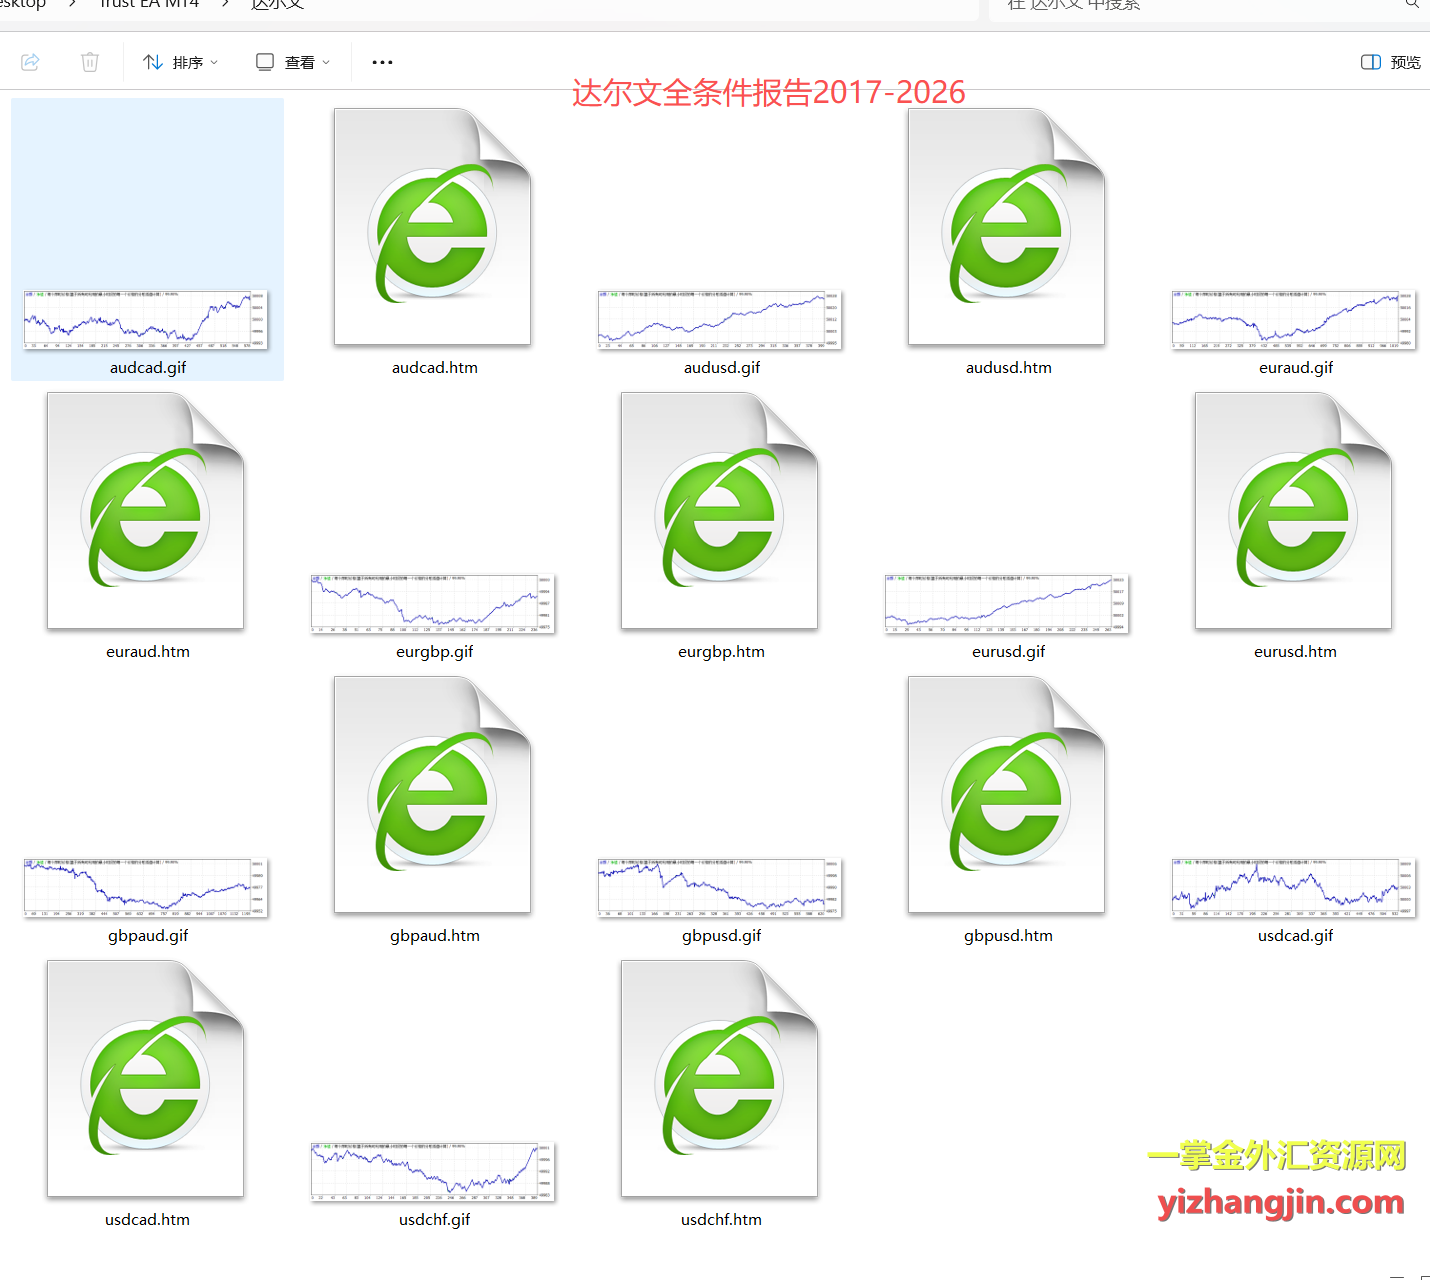Select the gbpusd.htm file icon

1007,796
